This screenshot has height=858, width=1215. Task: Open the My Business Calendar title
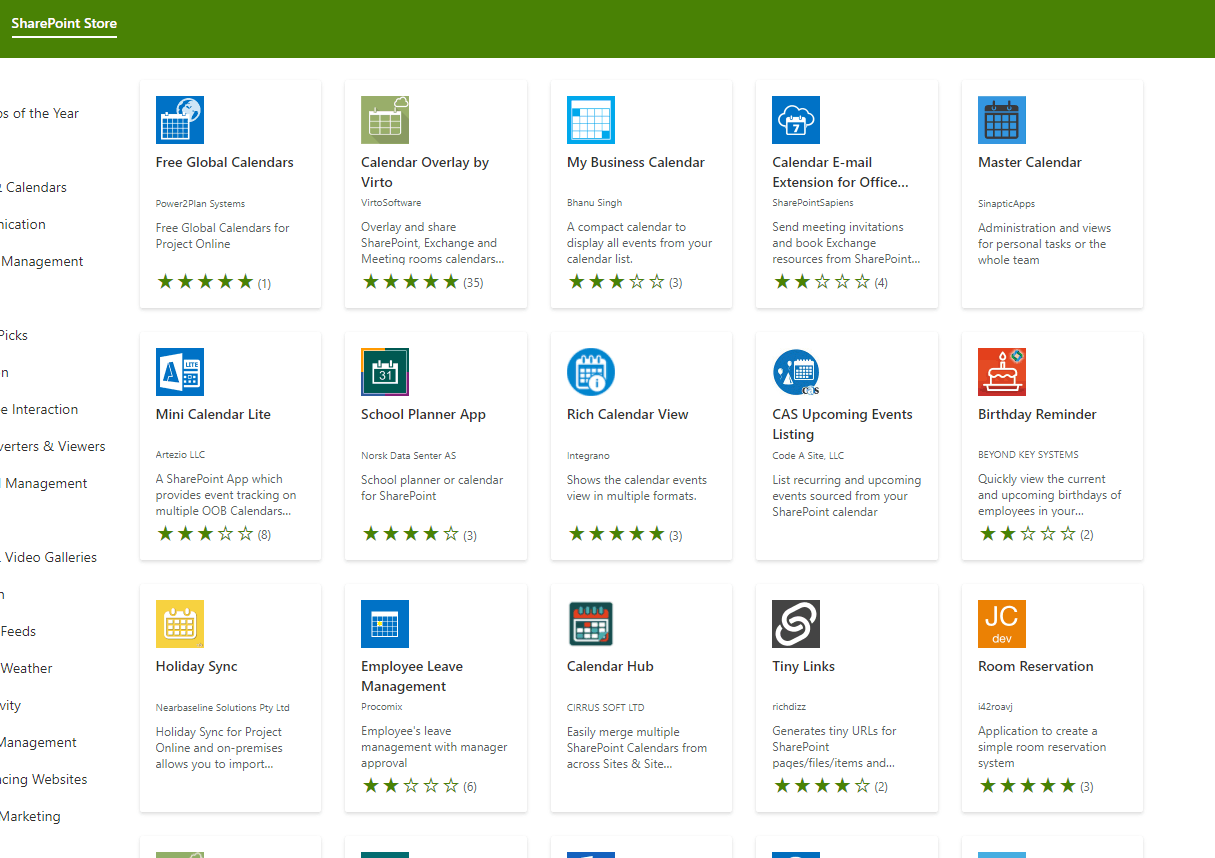tap(636, 162)
